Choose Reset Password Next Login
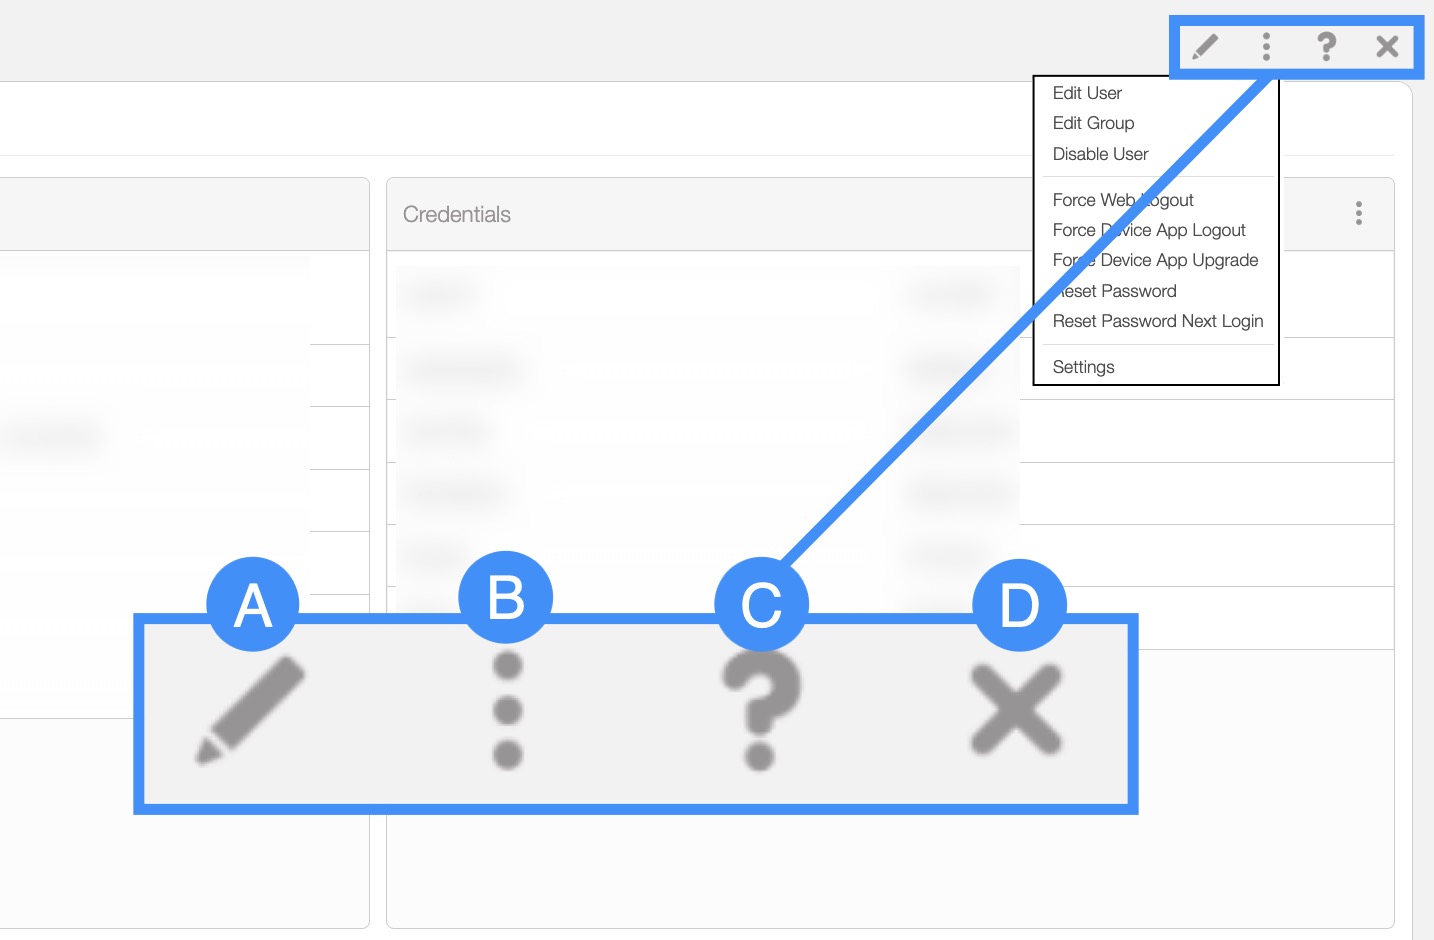This screenshot has height=940, width=1434. pyautogui.click(x=1158, y=321)
